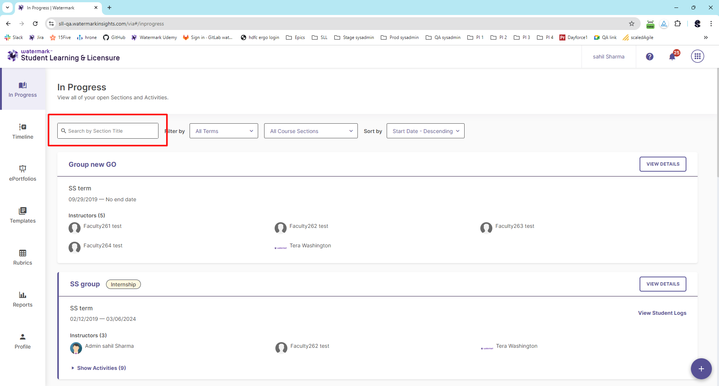Open the scaledAgile bookmark
The image size is (719, 386).
coord(638,38)
